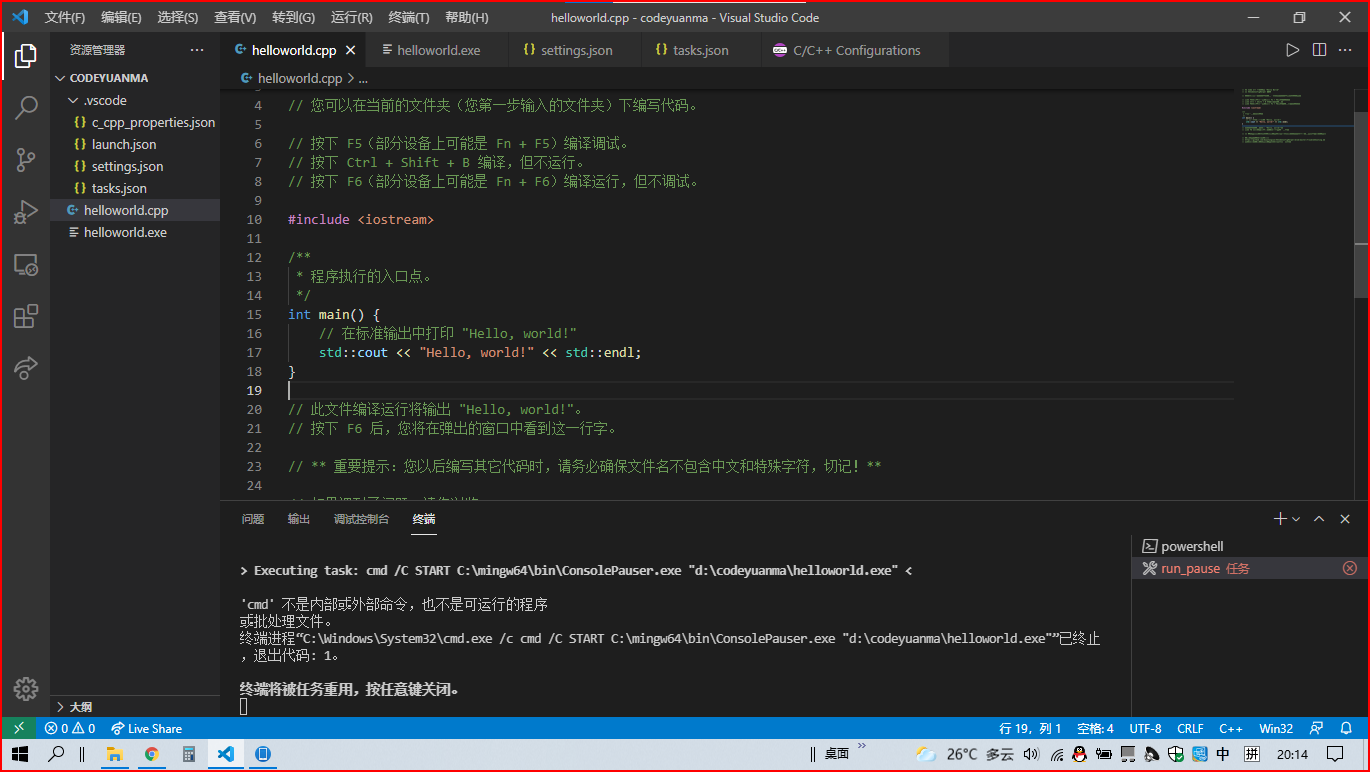Open Google Chrome from the taskbar
This screenshot has width=1370, height=772.
coord(151,755)
